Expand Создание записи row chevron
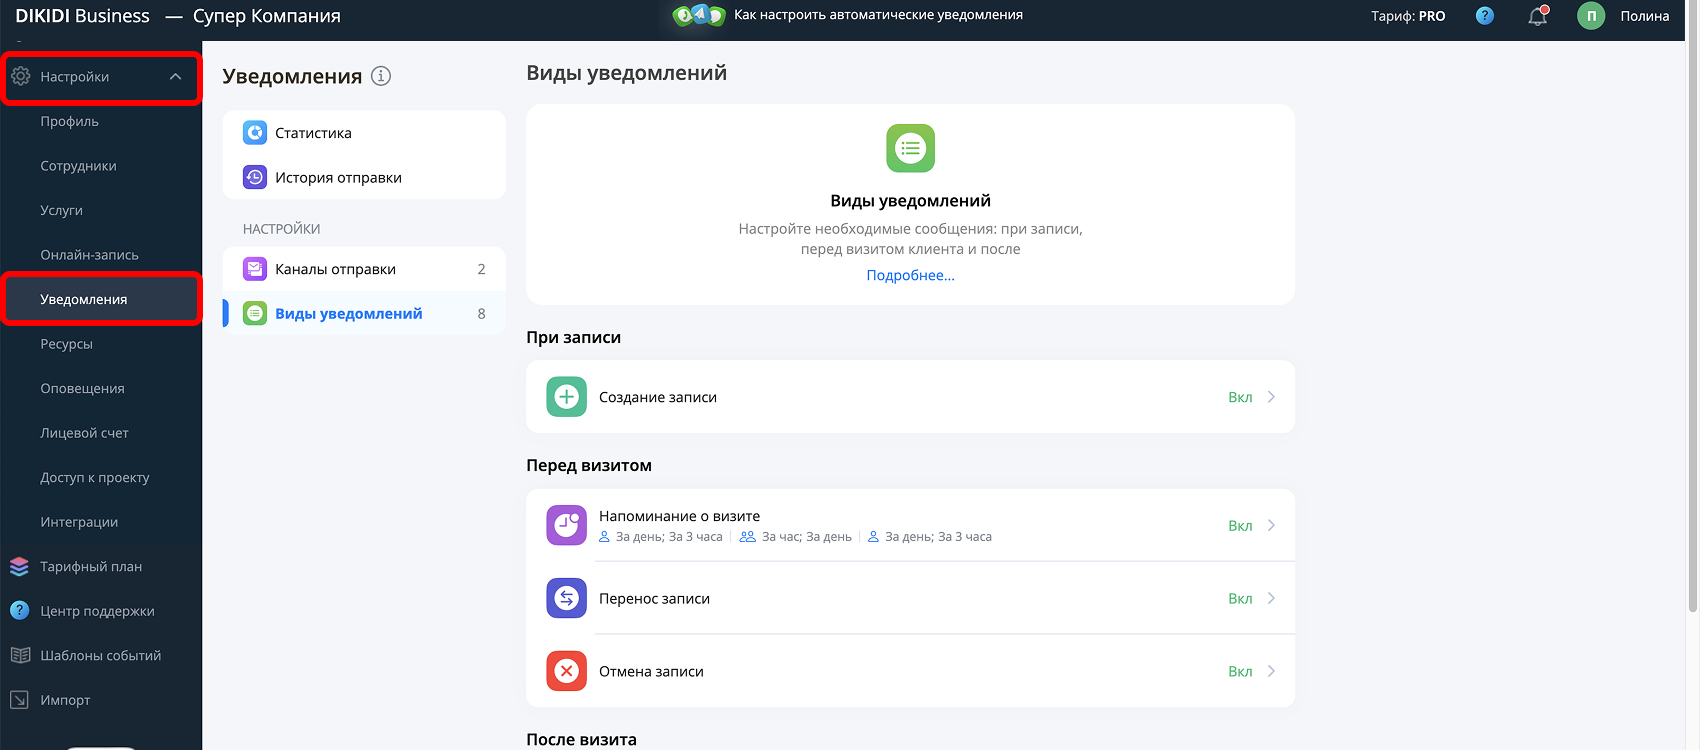 click(x=1271, y=397)
